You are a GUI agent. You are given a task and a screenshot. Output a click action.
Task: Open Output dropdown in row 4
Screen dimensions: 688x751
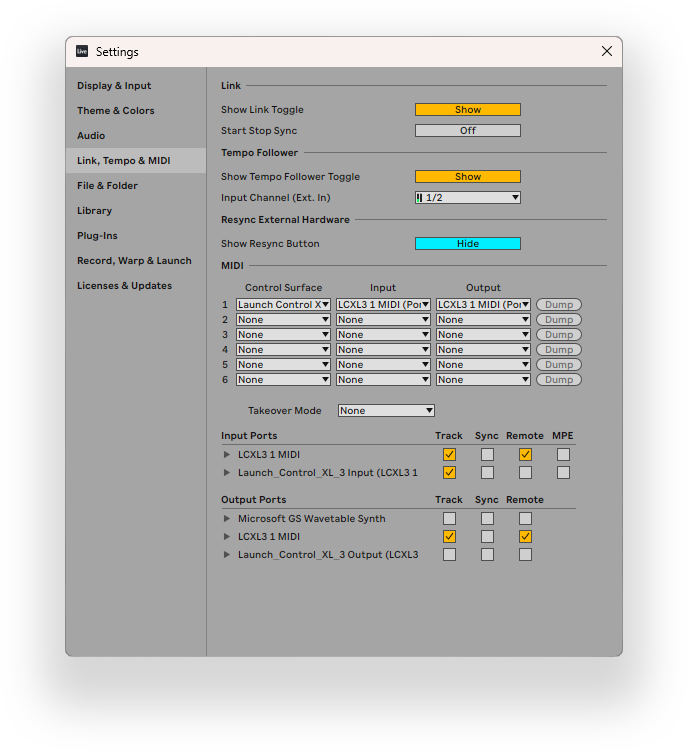(483, 350)
